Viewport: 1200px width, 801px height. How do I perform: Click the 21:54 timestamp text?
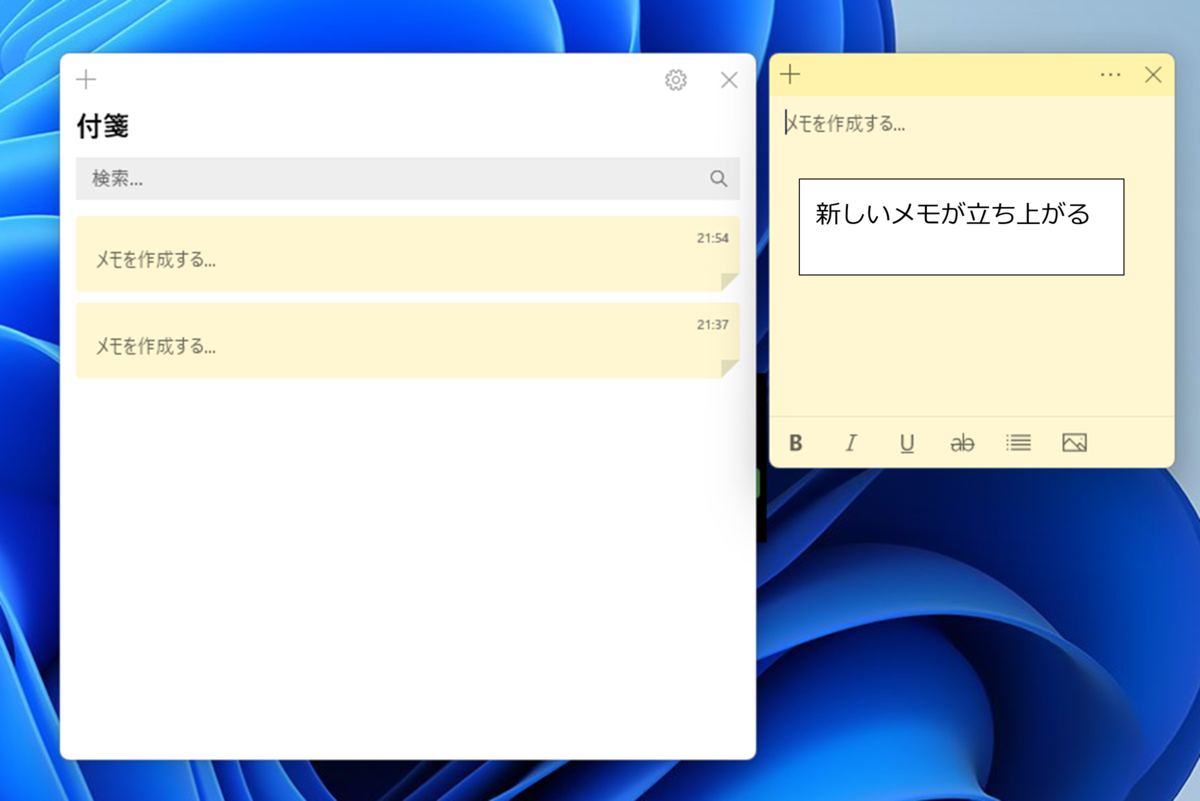[713, 238]
